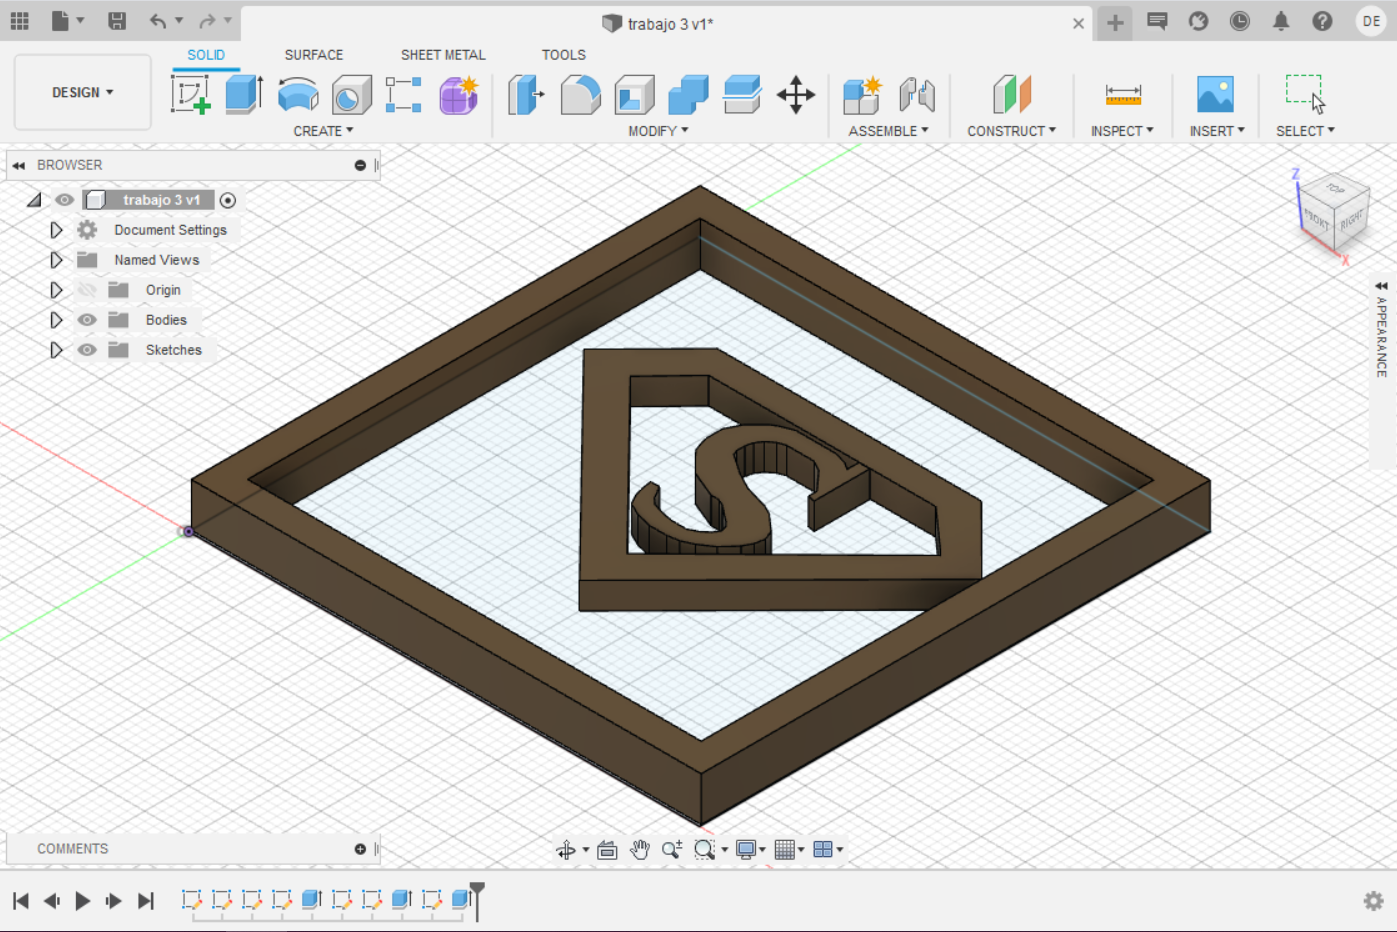Screen dimensions: 1397x932
Task: Expand the Named Views node
Action: pos(56,260)
